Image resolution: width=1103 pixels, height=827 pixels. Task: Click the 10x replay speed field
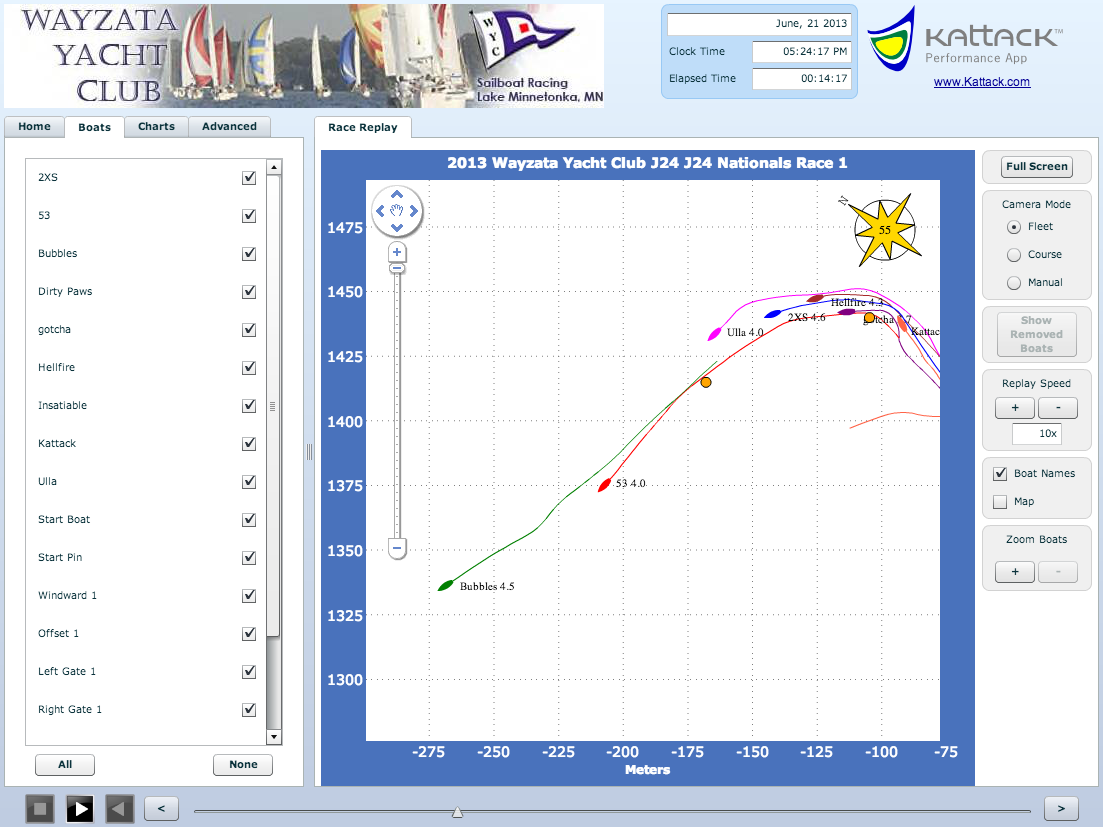[1036, 434]
